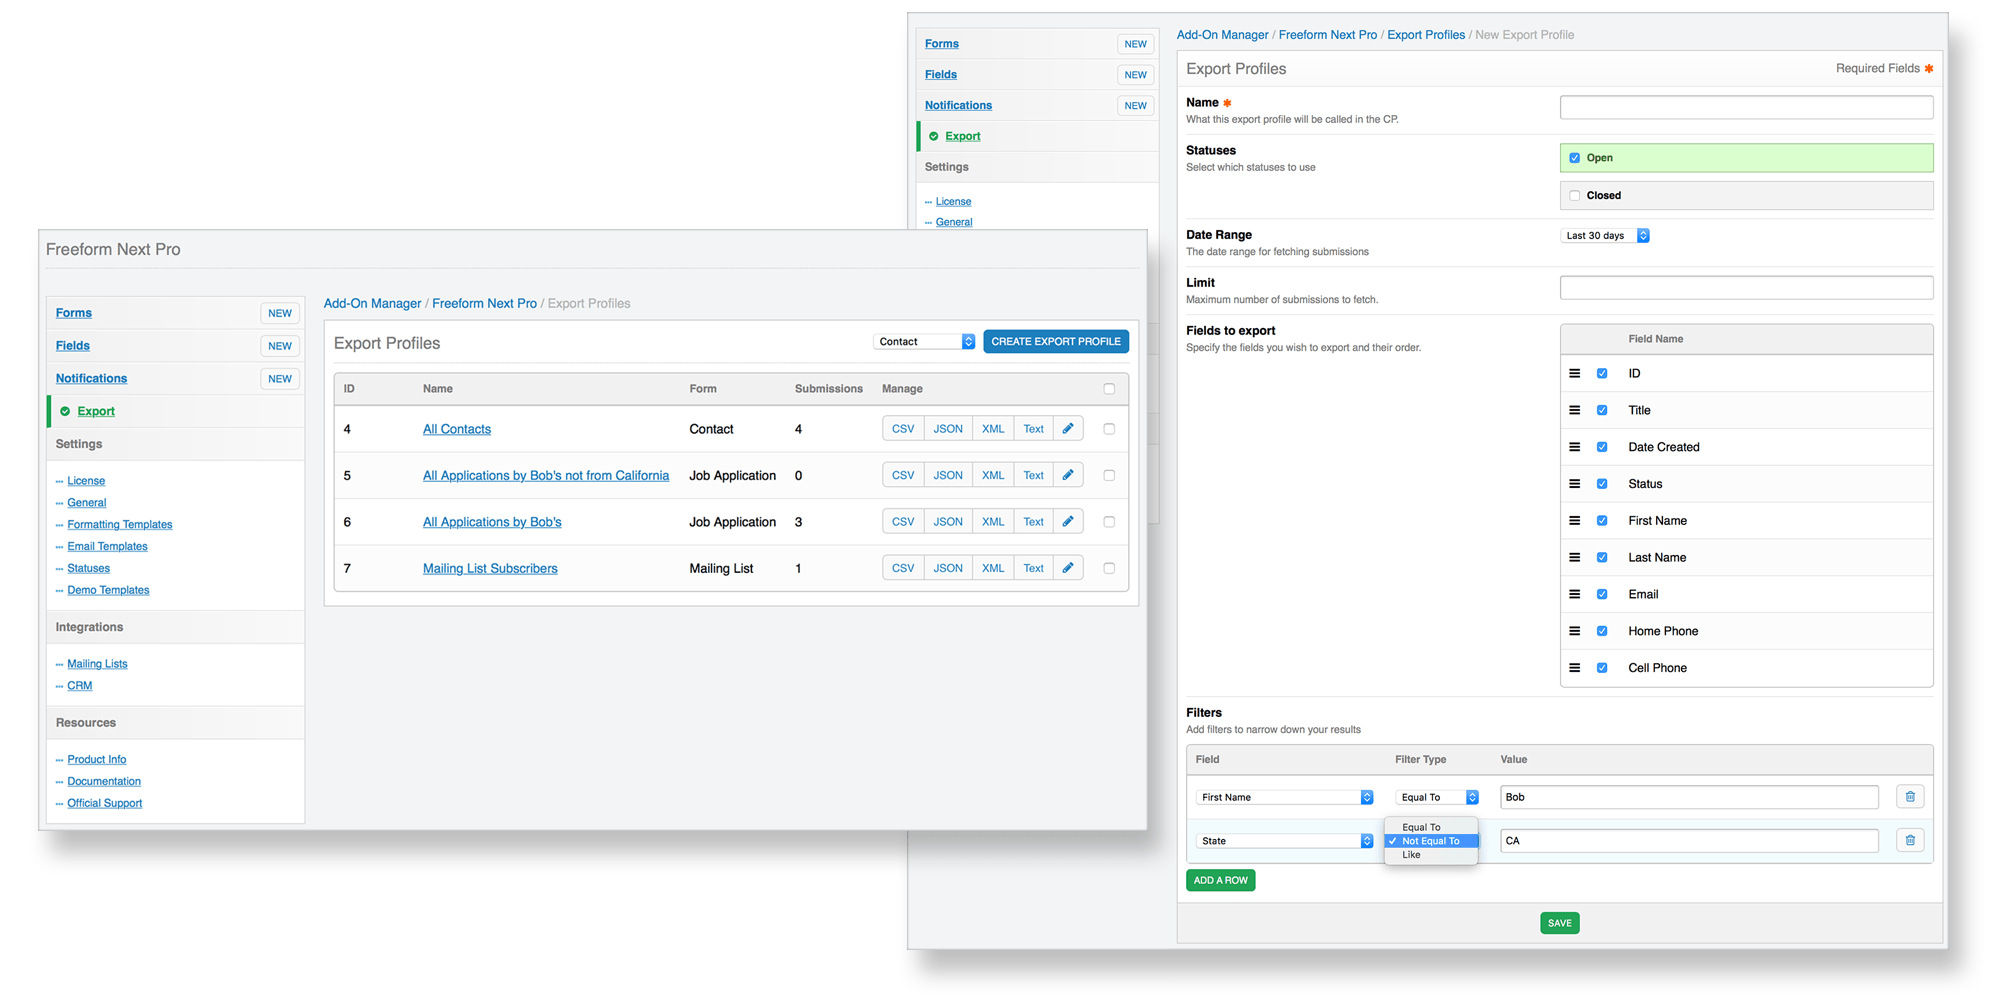
Task: Click the drag handle beside First Name field
Action: pyautogui.click(x=1575, y=521)
